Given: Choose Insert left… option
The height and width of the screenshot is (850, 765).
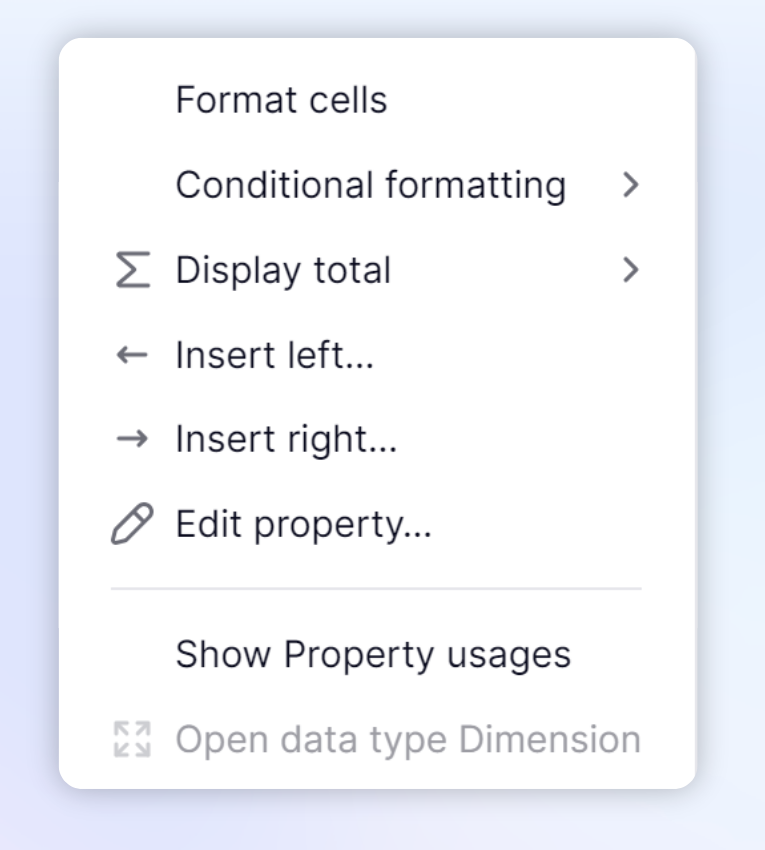Looking at the screenshot, I should pyautogui.click(x=377, y=355).
